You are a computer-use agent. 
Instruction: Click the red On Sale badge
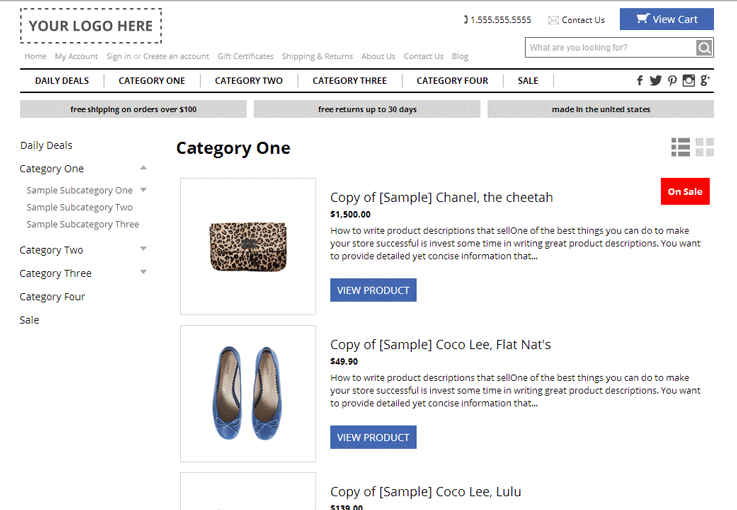[x=685, y=191]
